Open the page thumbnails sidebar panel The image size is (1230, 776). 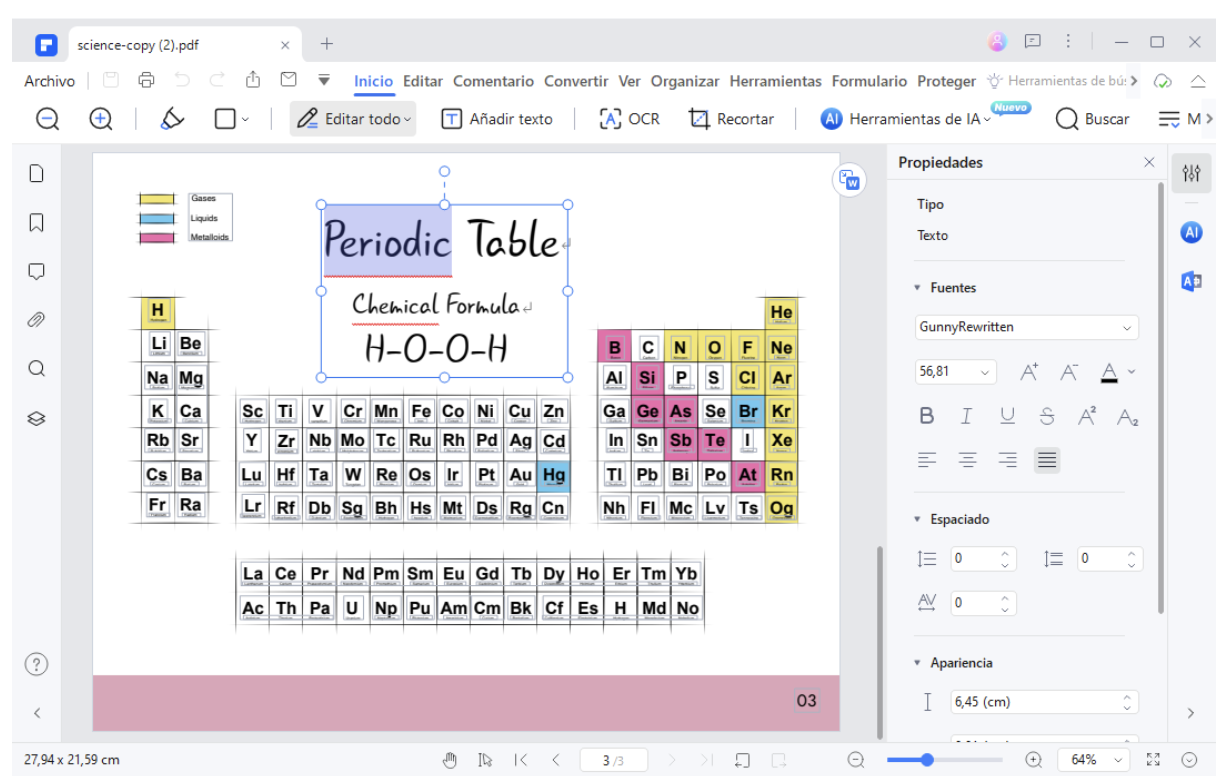pos(37,173)
